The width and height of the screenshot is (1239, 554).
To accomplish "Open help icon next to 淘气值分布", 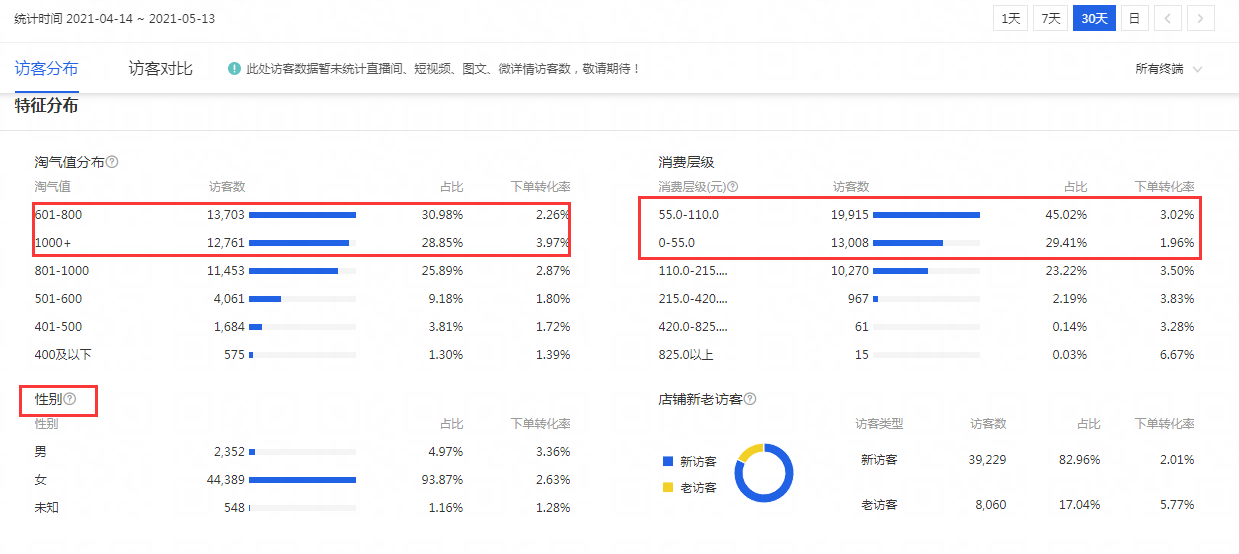I will pyautogui.click(x=112, y=162).
